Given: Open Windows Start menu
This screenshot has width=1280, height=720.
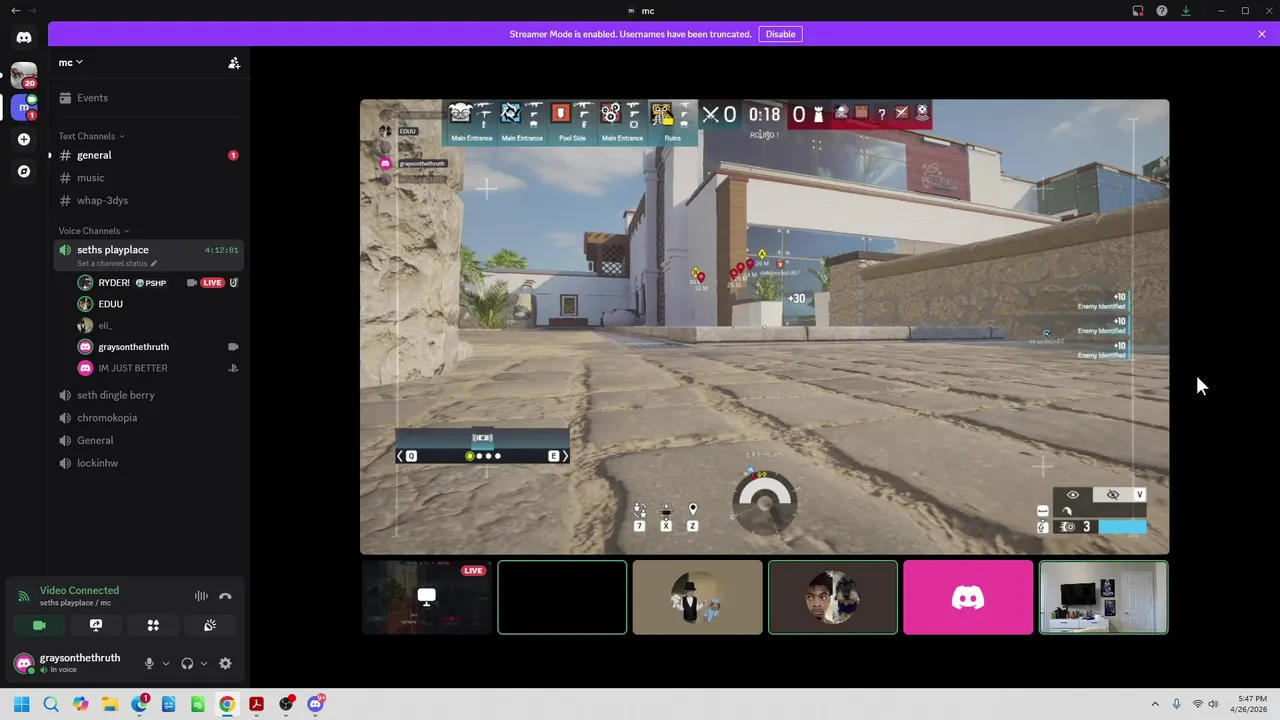Looking at the screenshot, I should (22, 704).
